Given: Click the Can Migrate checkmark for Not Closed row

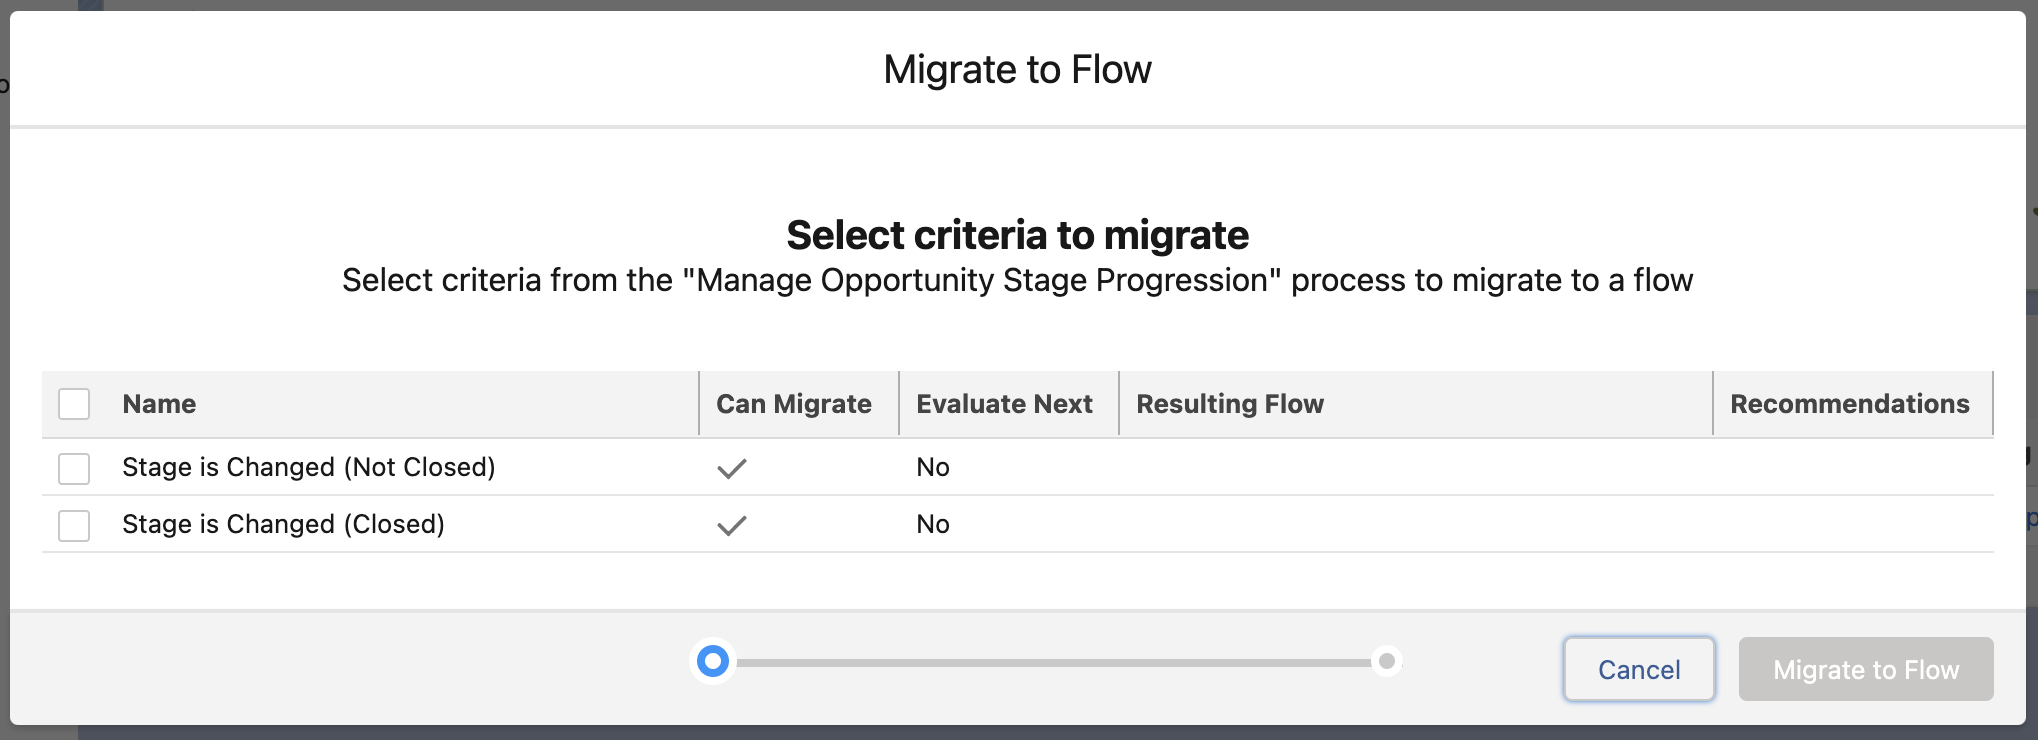Looking at the screenshot, I should click(x=732, y=468).
